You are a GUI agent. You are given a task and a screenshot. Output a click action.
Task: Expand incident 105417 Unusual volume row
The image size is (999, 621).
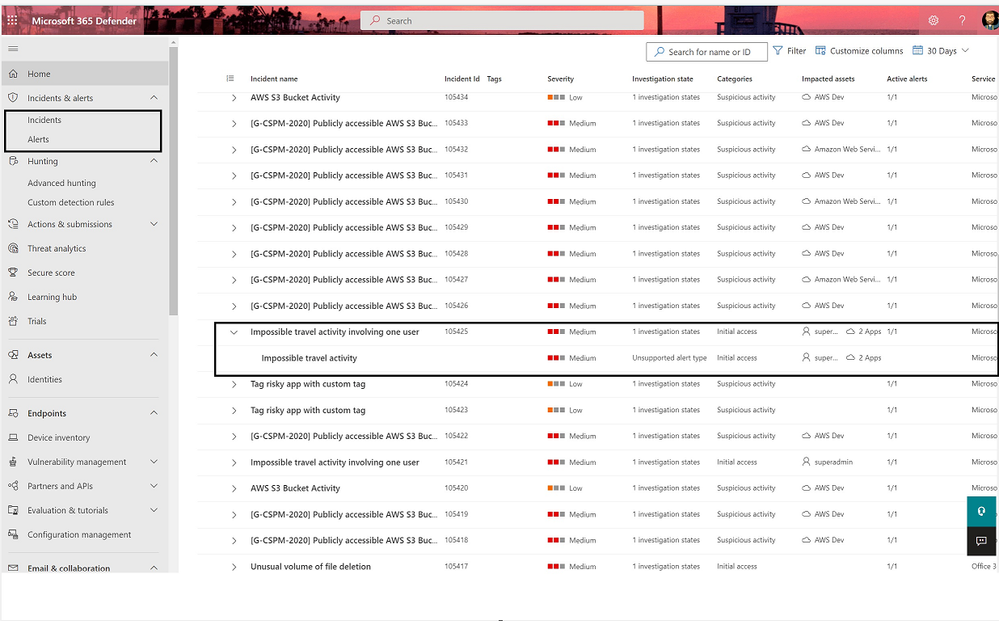[234, 566]
